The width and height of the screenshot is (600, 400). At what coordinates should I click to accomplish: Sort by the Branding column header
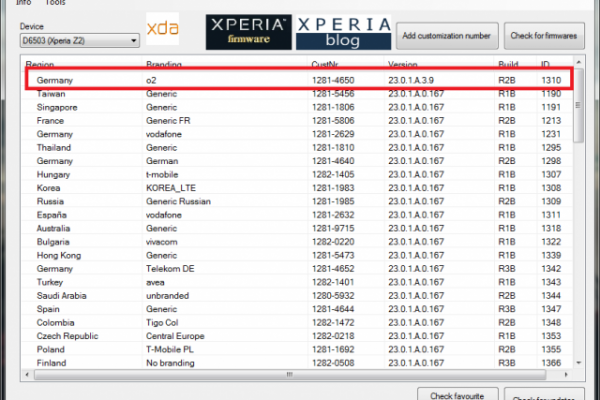tap(164, 64)
